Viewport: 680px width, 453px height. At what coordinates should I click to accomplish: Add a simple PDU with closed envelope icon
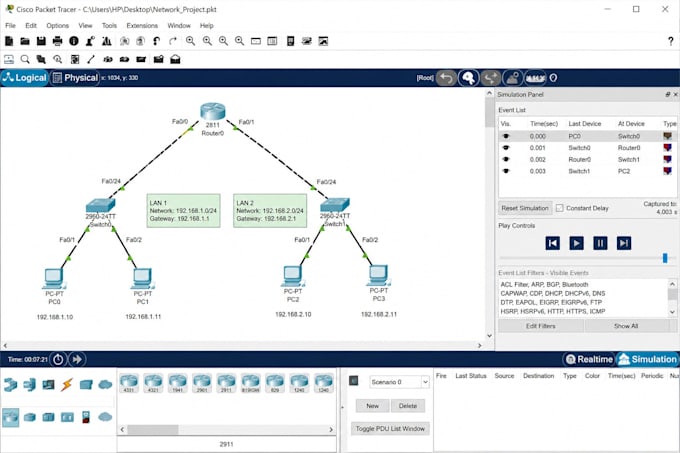159,59
